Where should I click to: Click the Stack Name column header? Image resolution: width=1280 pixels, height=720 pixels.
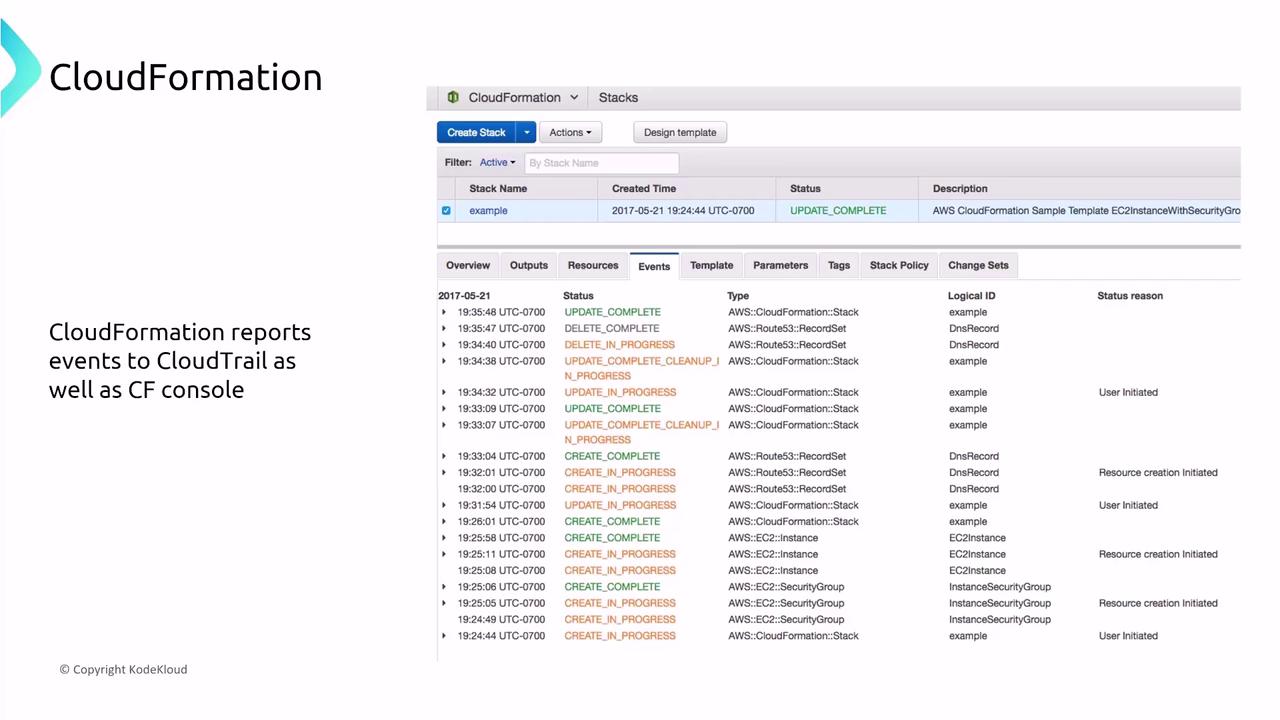click(x=498, y=188)
